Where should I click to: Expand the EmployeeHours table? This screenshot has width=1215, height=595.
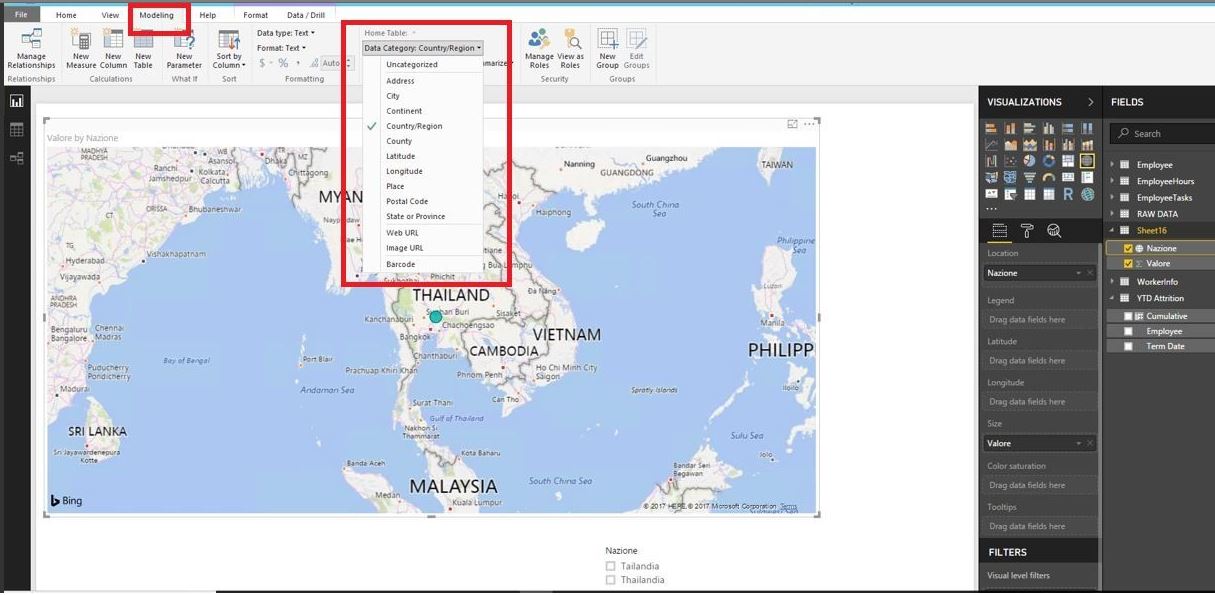[1113, 181]
